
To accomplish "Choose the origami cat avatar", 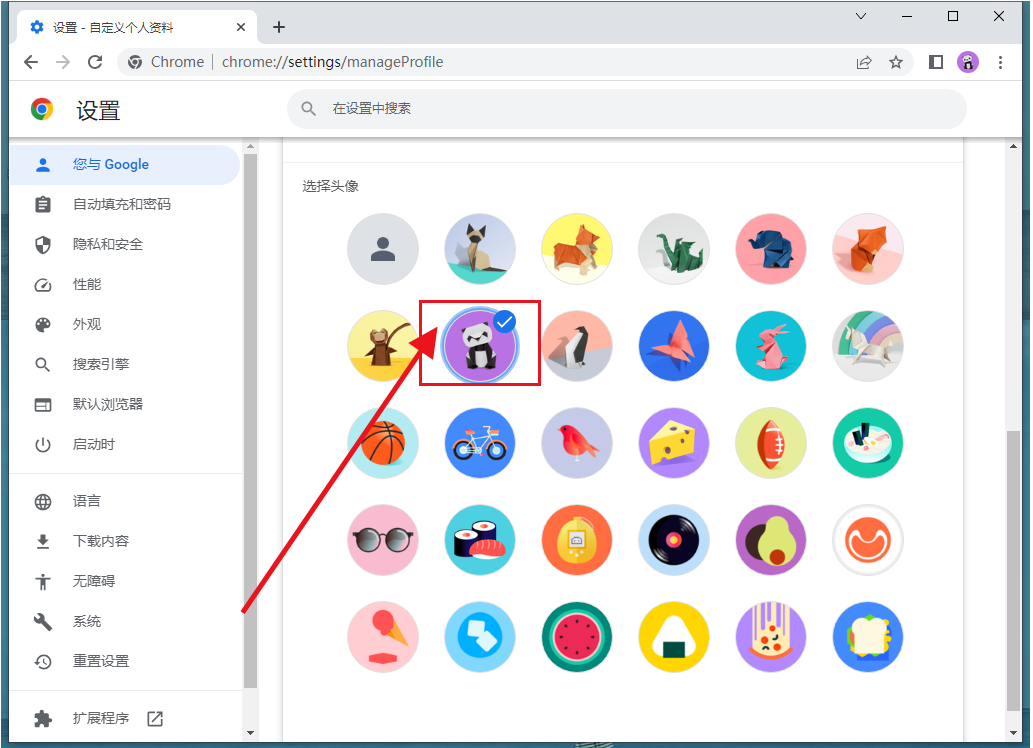I will [480, 249].
